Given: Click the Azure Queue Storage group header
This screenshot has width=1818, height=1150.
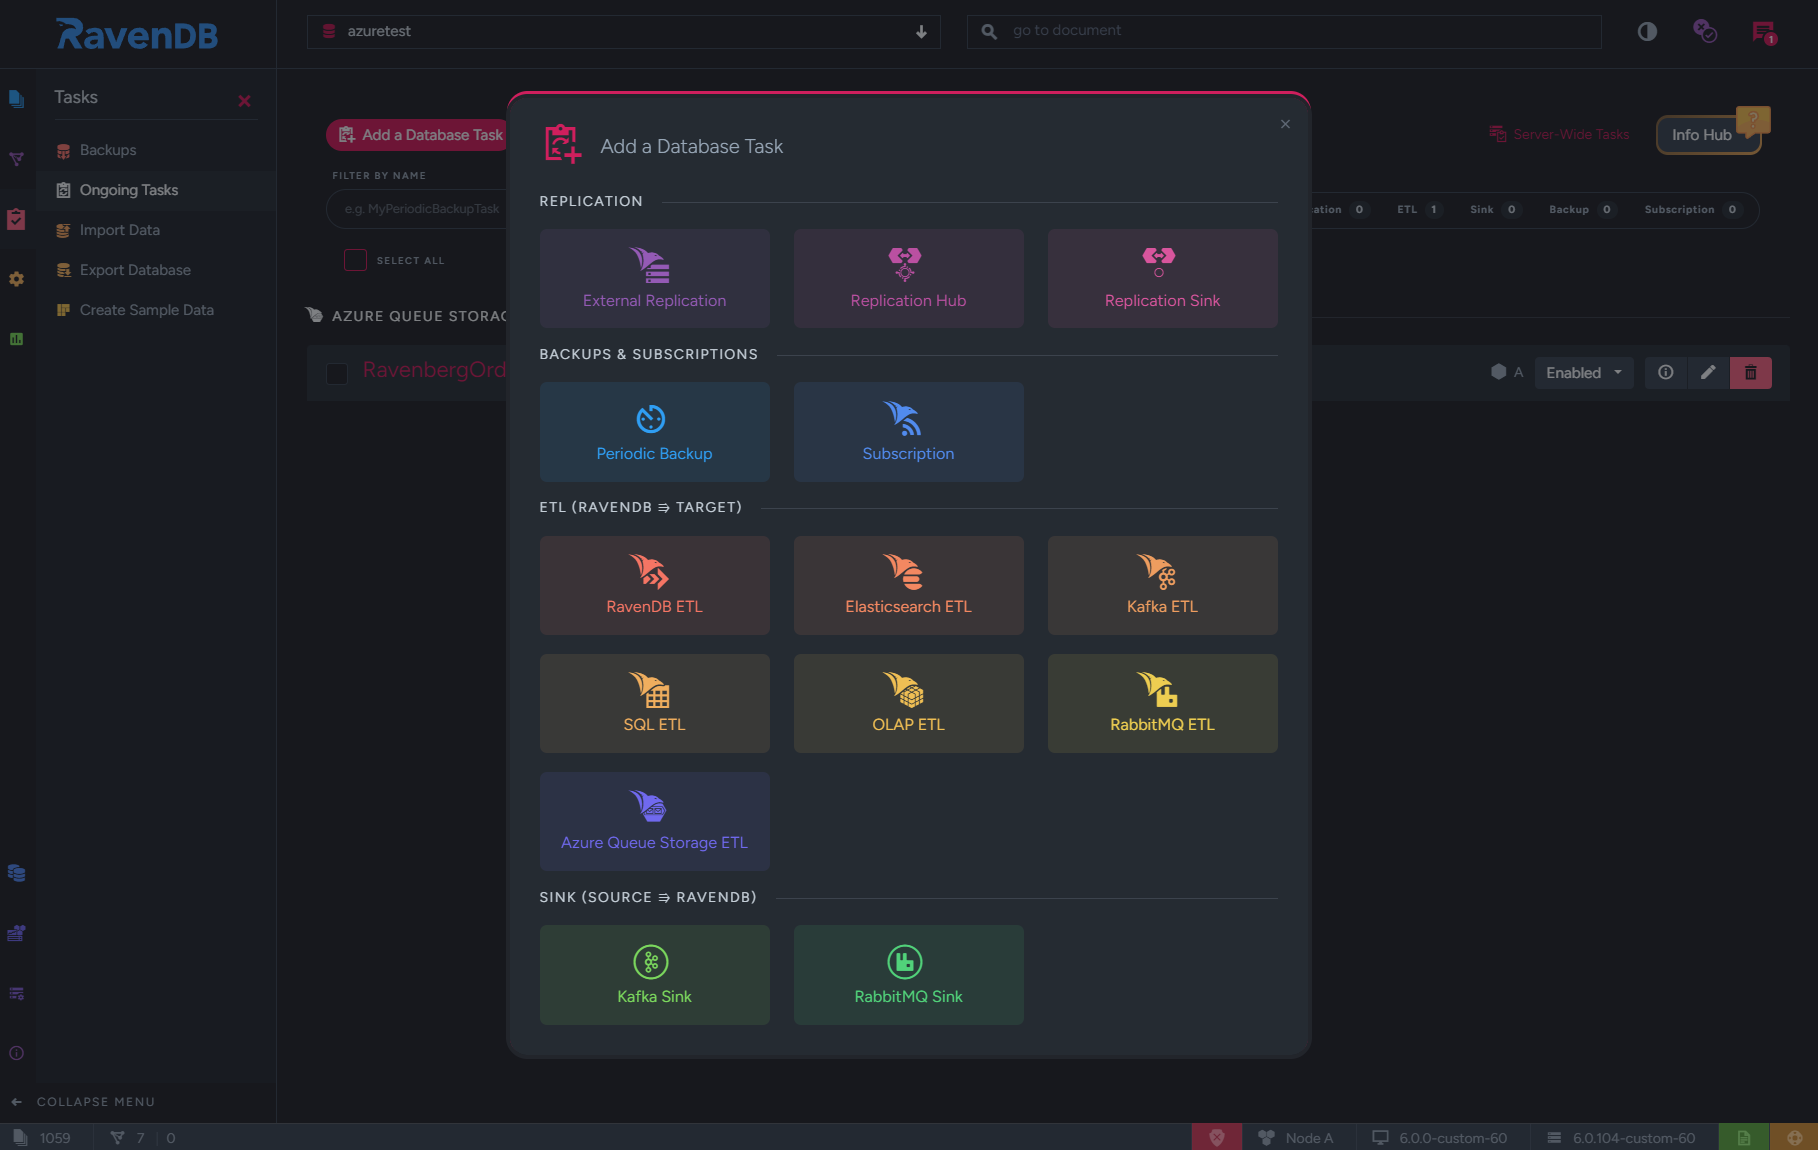Looking at the screenshot, I should [407, 316].
